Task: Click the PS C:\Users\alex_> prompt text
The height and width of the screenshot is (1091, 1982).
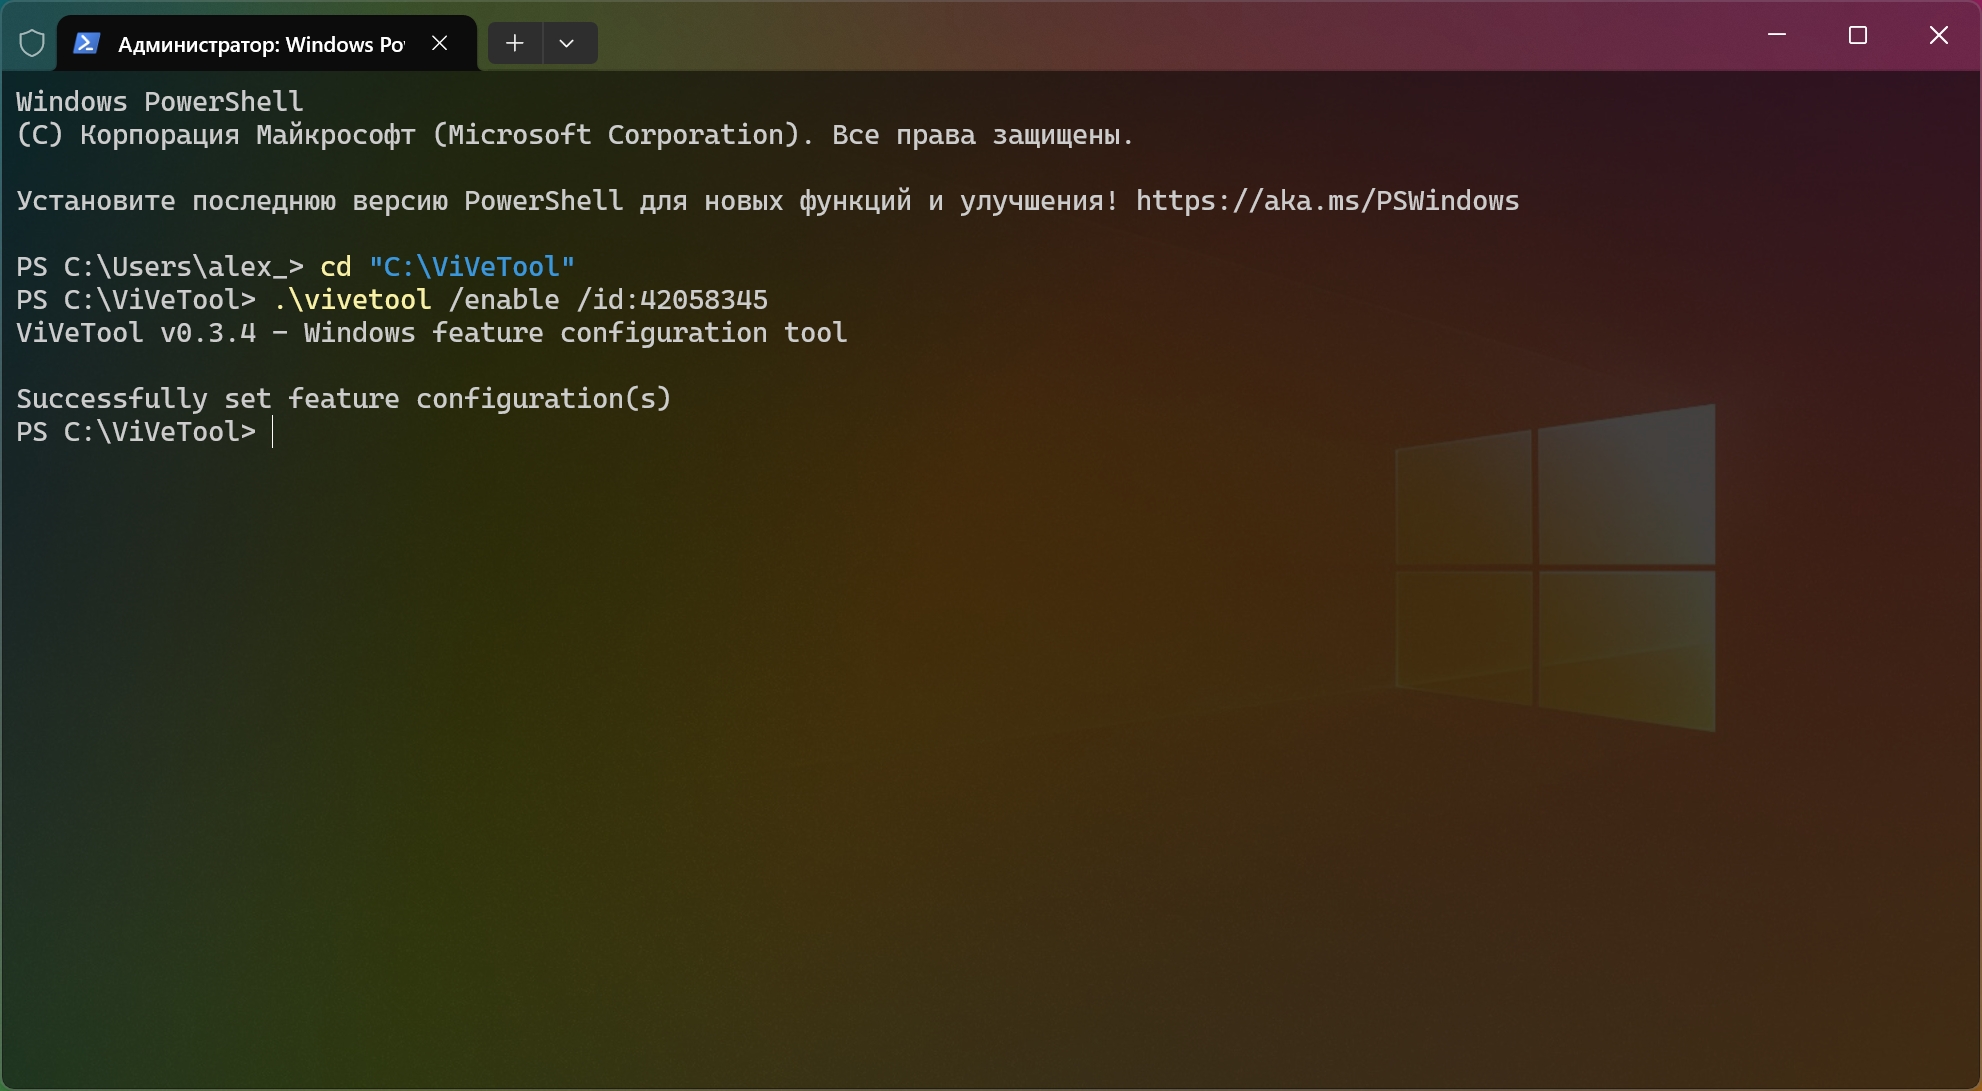Action: (x=160, y=267)
